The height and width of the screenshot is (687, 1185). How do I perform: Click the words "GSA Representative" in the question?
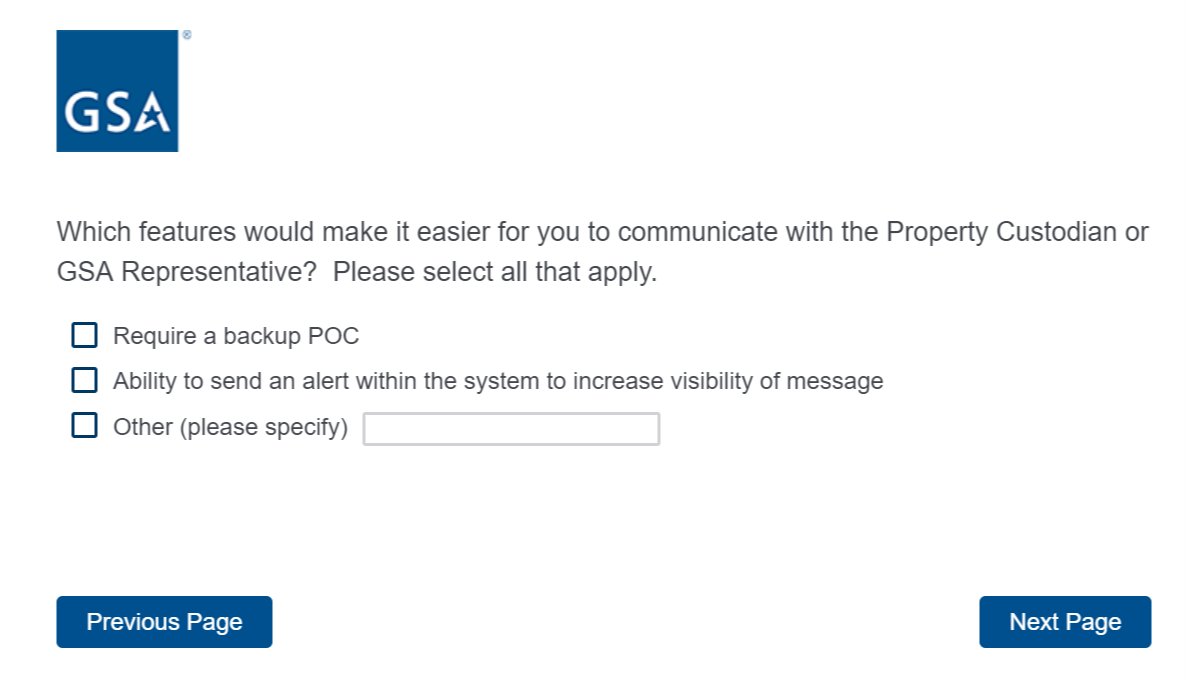pyautogui.click(x=186, y=272)
